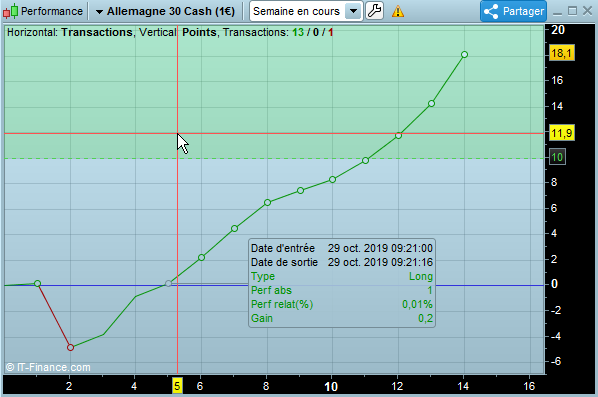The width and height of the screenshot is (598, 397).
Task: Select the data point at transaction 10
Action: point(333,179)
